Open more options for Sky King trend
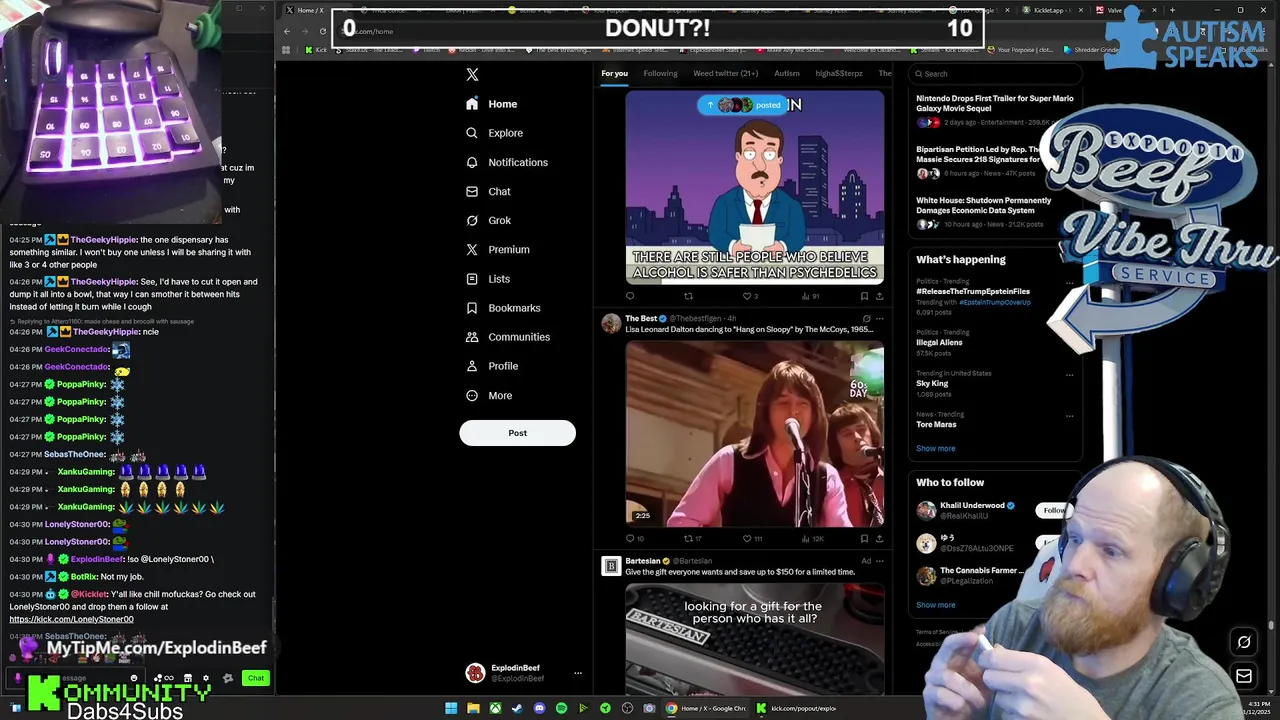Viewport: 1280px width, 720px height. 1069,375
